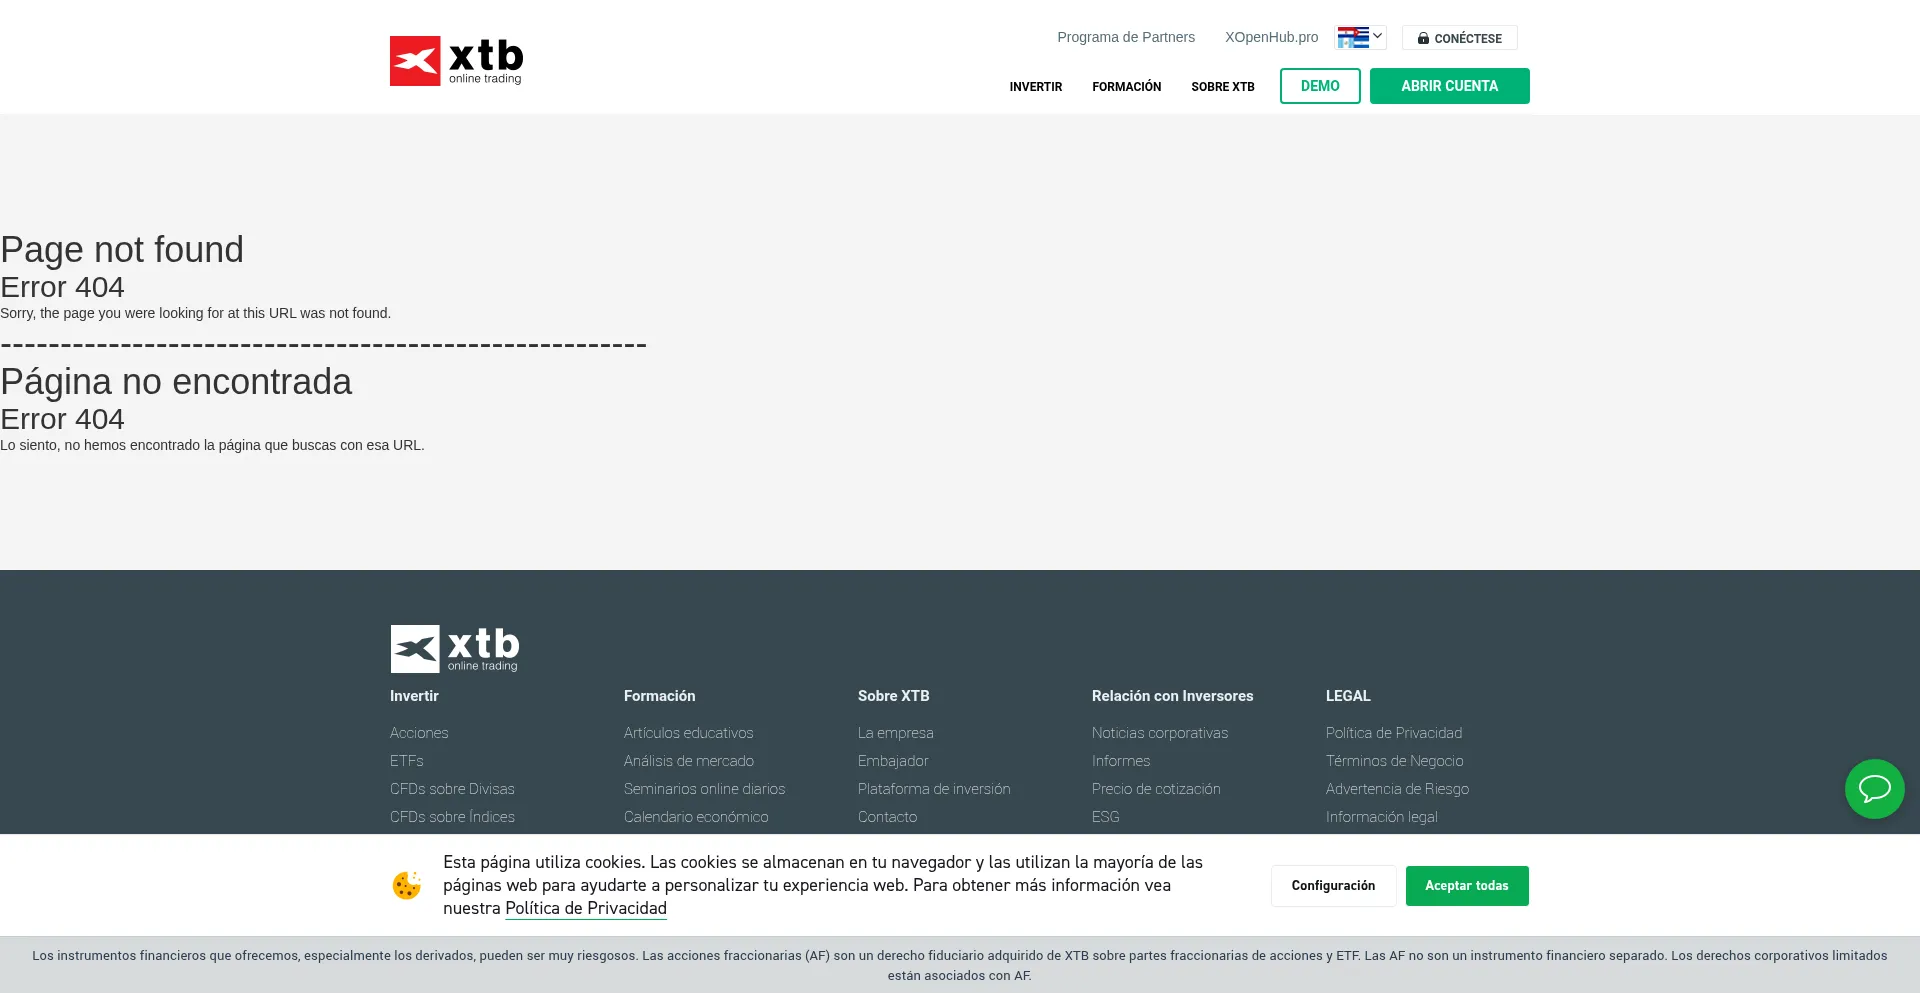Image resolution: width=1920 pixels, height=993 pixels.
Task: Click the XTB logo in header
Action: [x=456, y=61]
